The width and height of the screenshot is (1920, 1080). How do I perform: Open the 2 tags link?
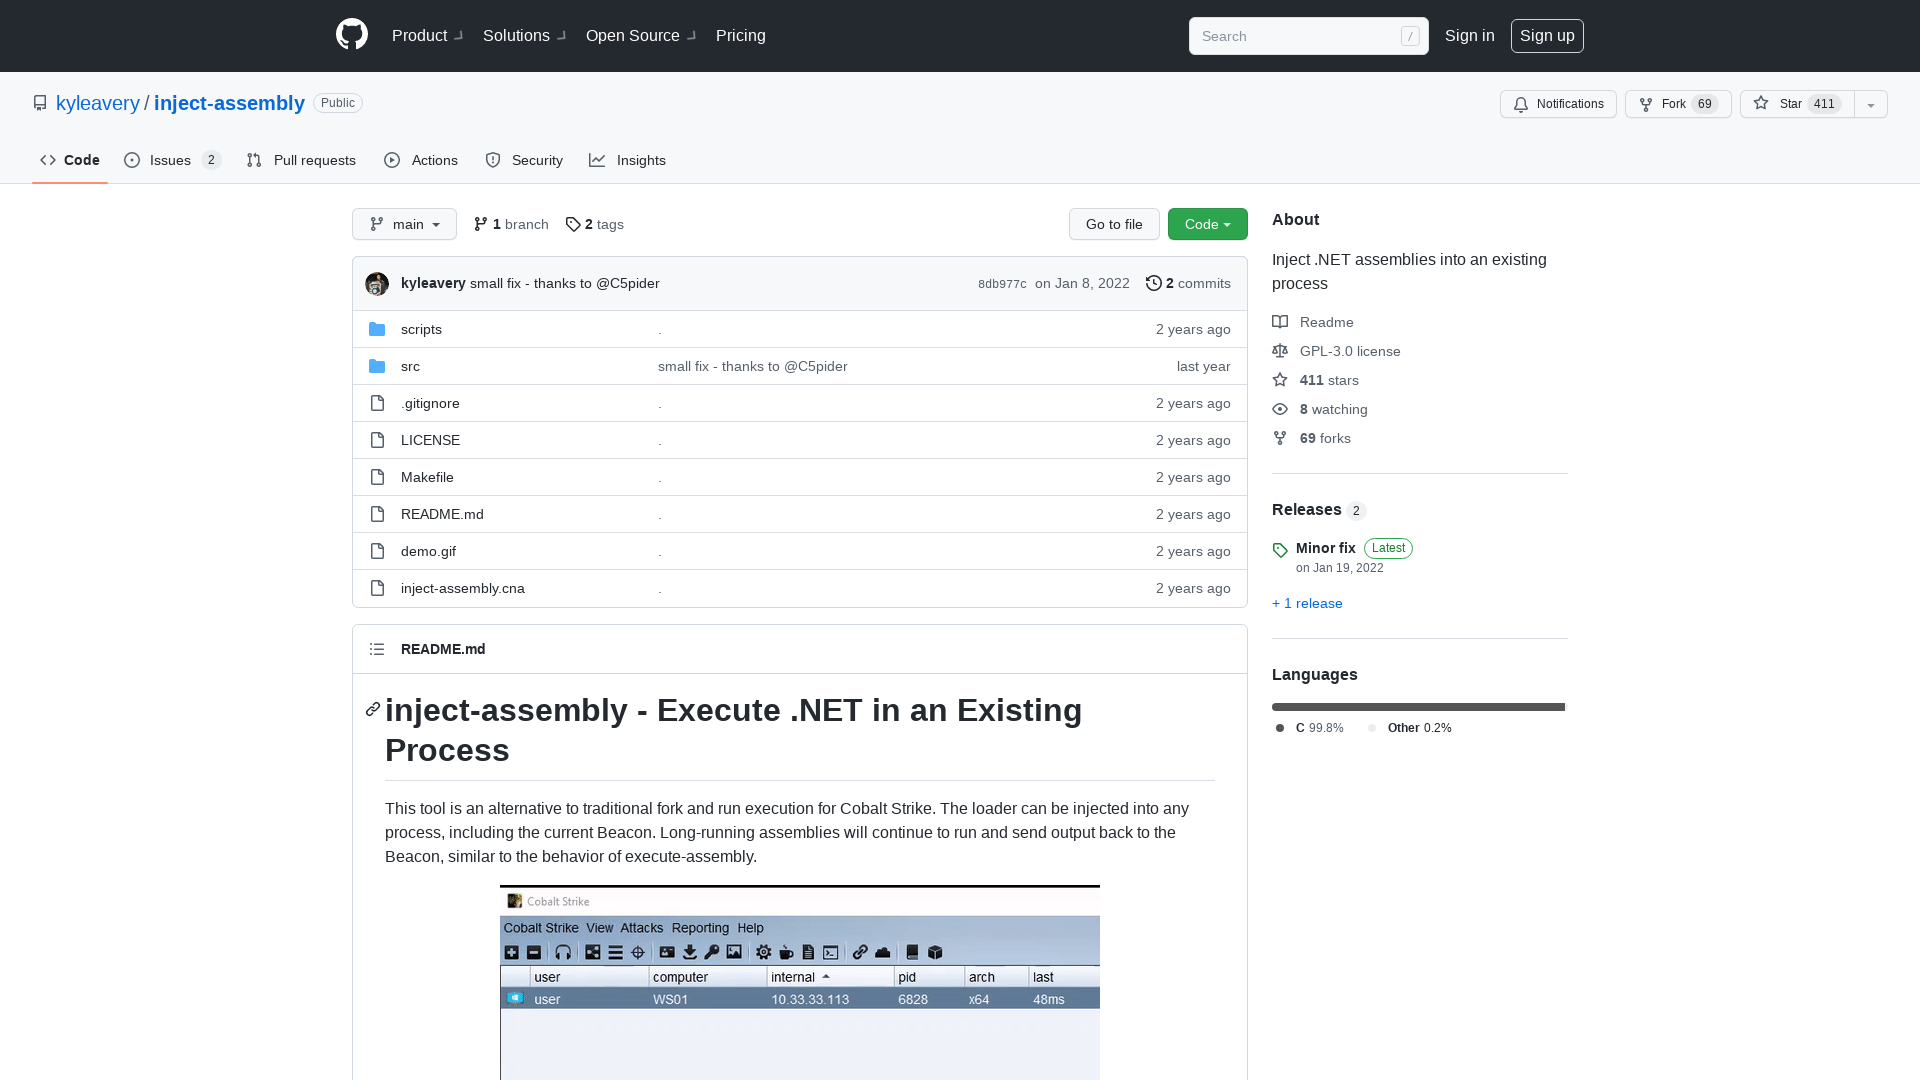point(594,224)
